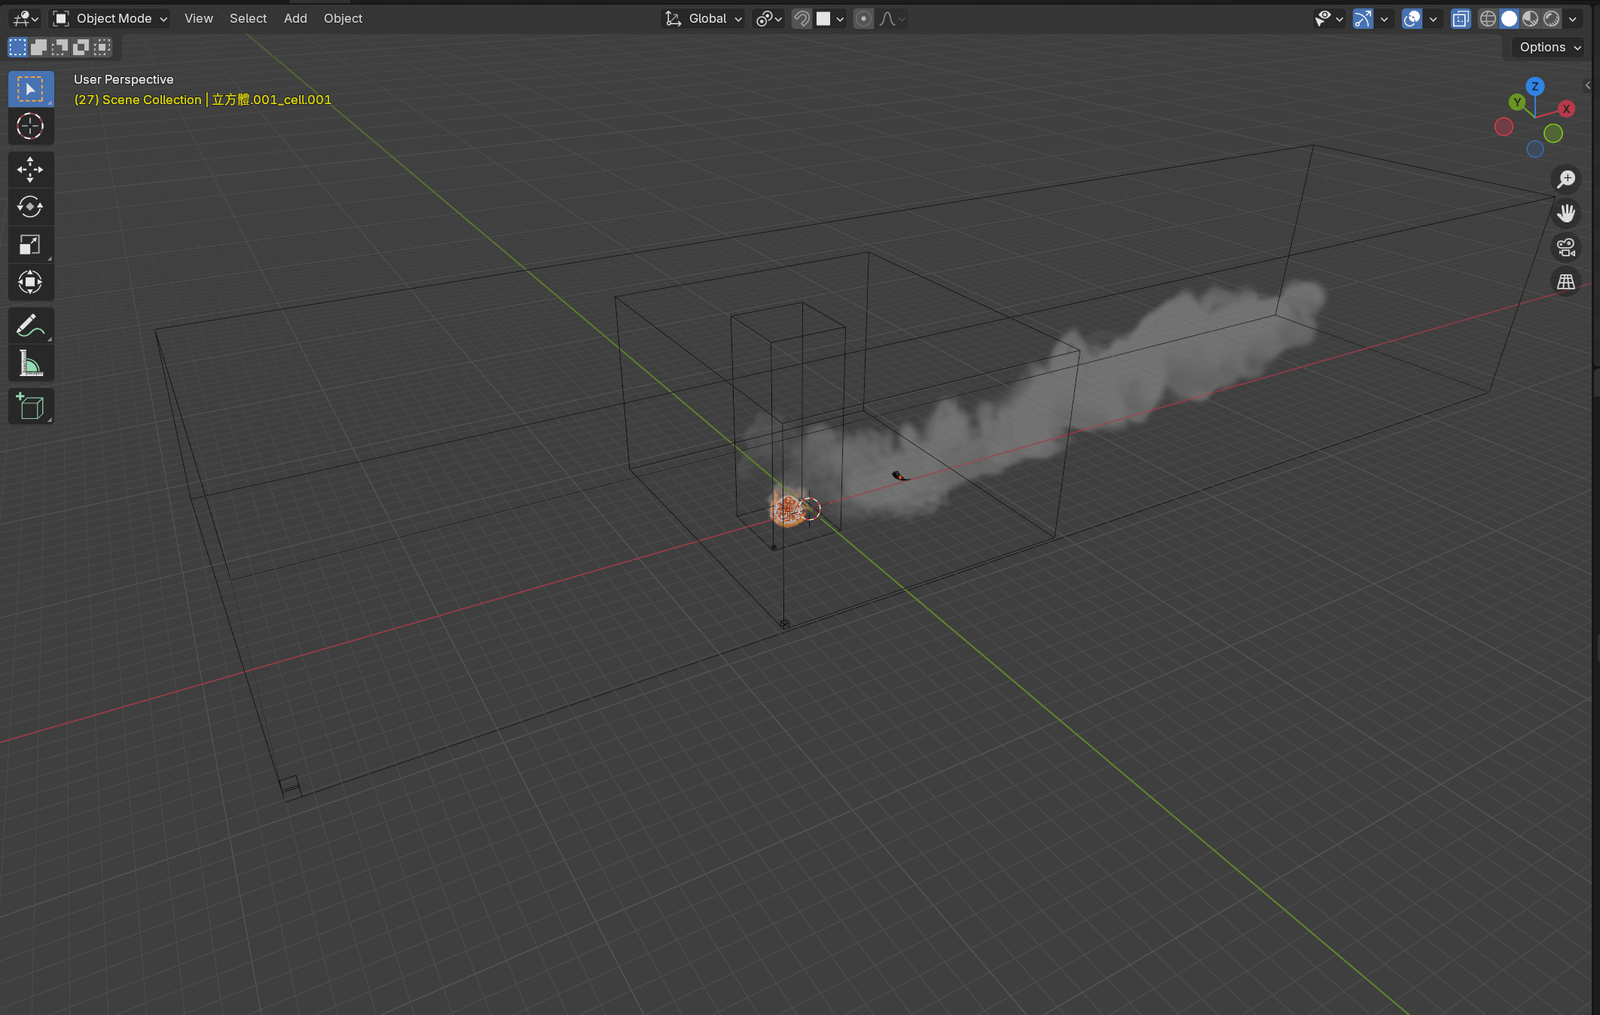1600x1015 pixels.
Task: Select the Measure tool
Action: [30, 365]
